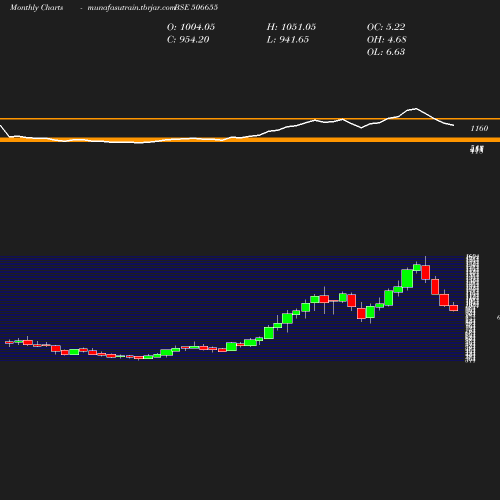The height and width of the screenshot is (500, 500).
Task: Click the 'OC: 5.22' reading
Action: point(386,27)
